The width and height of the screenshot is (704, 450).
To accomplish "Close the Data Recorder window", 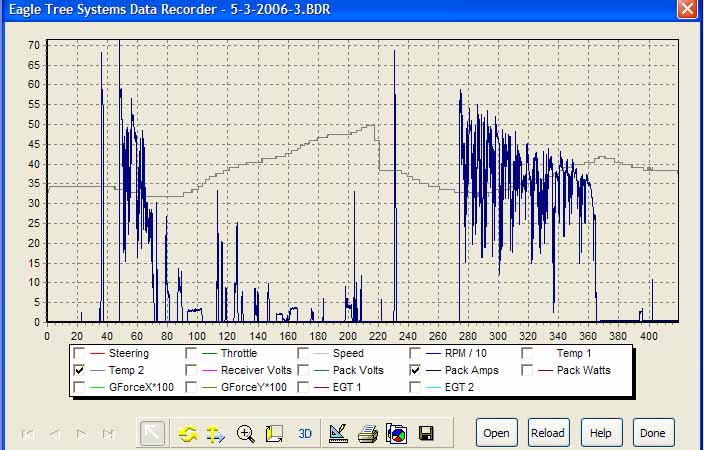I will (686, 9).
